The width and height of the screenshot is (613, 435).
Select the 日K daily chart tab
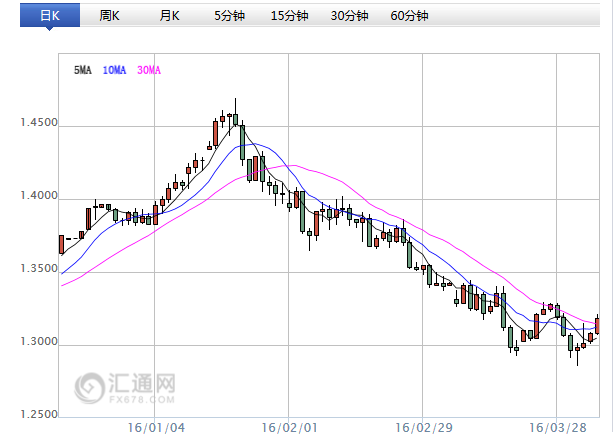pyautogui.click(x=48, y=16)
